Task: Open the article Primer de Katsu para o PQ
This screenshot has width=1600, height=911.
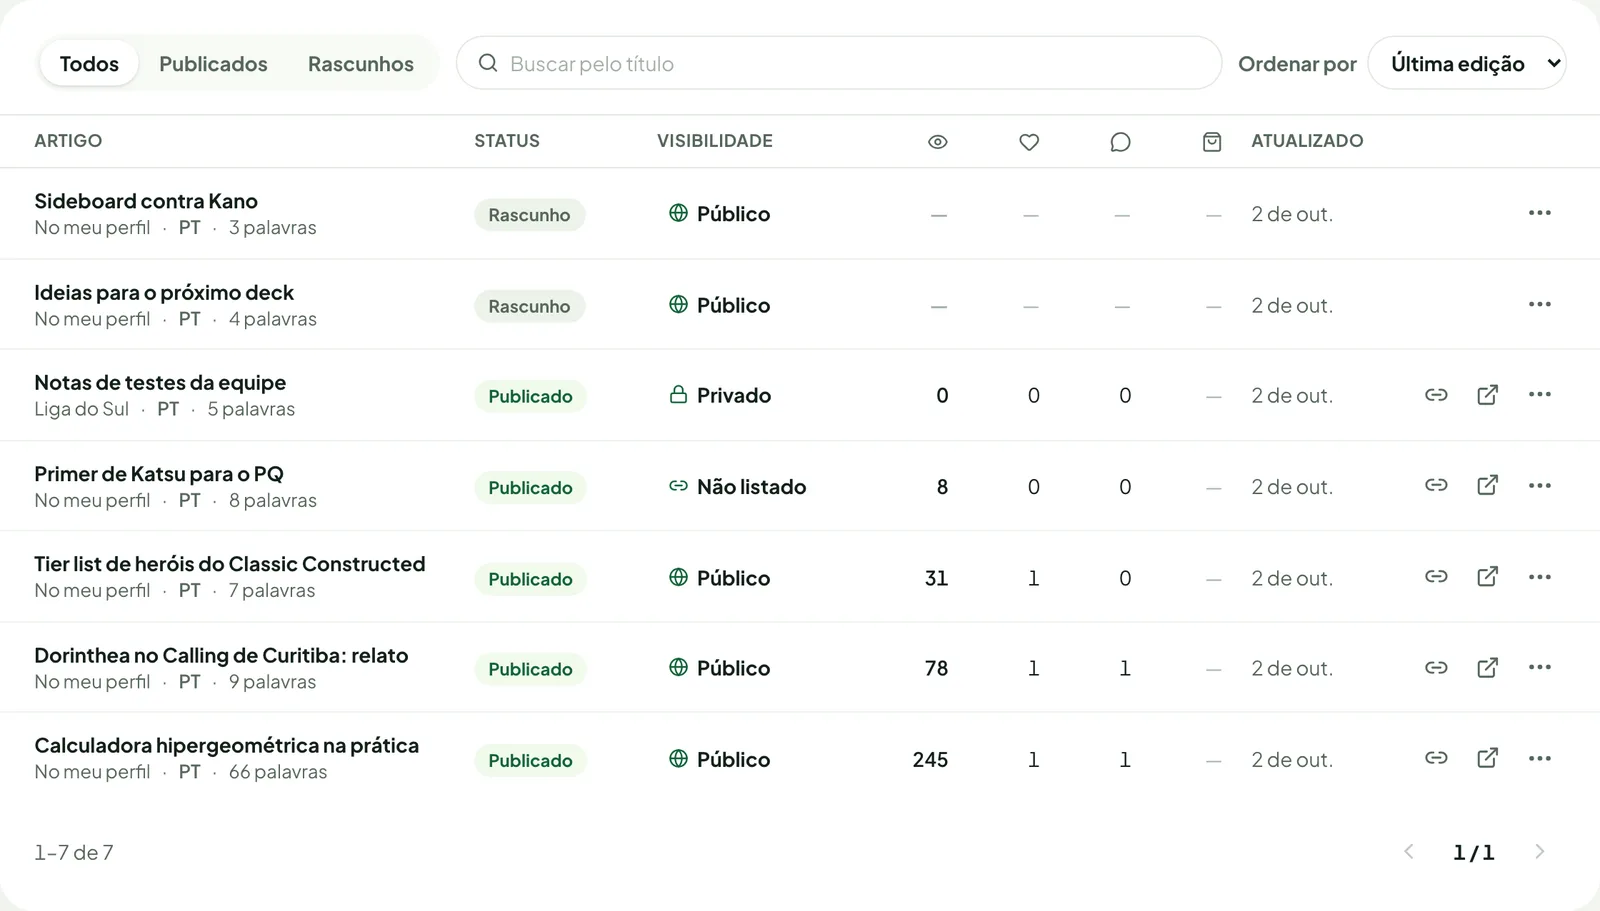Action: [x=159, y=474]
